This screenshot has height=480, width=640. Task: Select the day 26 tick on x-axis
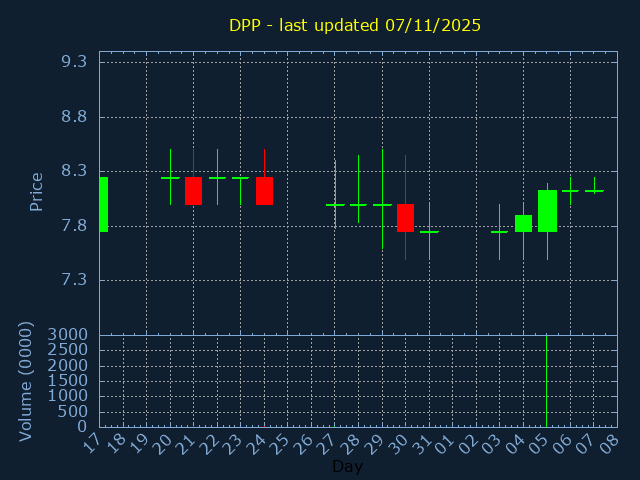click(305, 441)
